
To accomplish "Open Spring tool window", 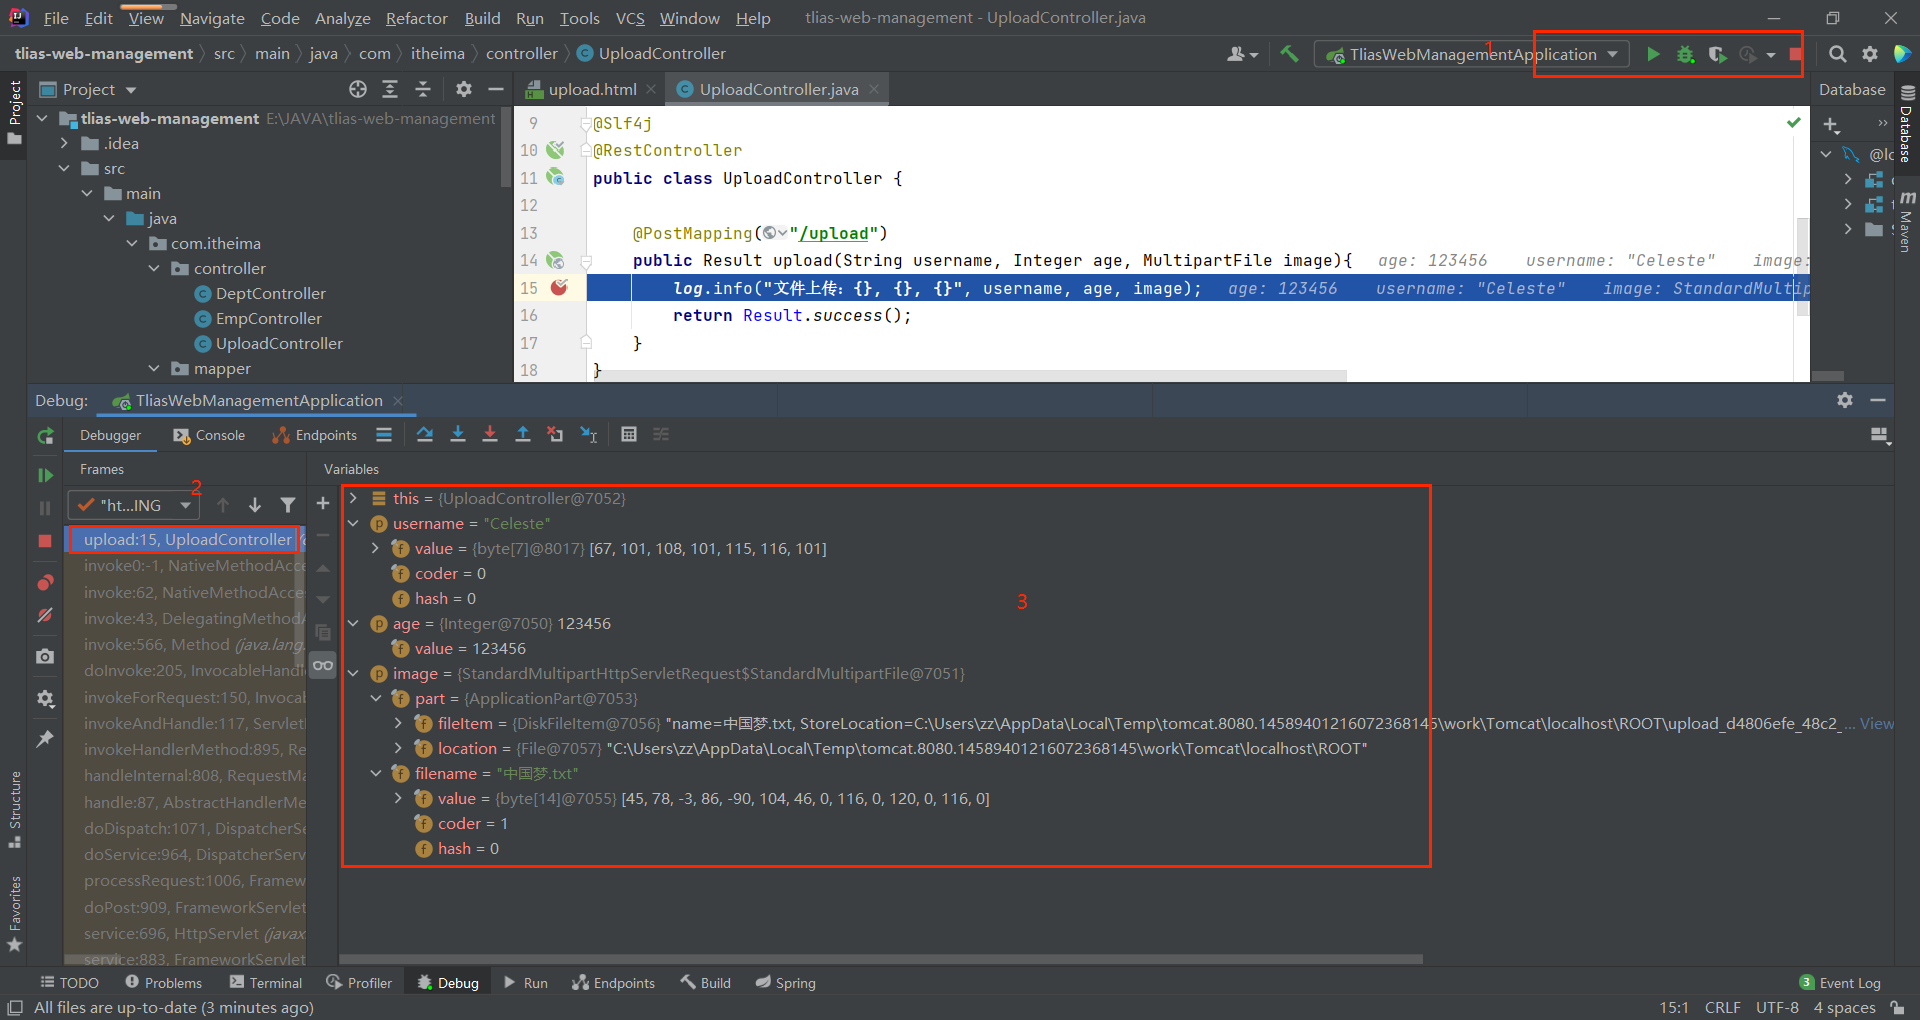I will tap(786, 983).
